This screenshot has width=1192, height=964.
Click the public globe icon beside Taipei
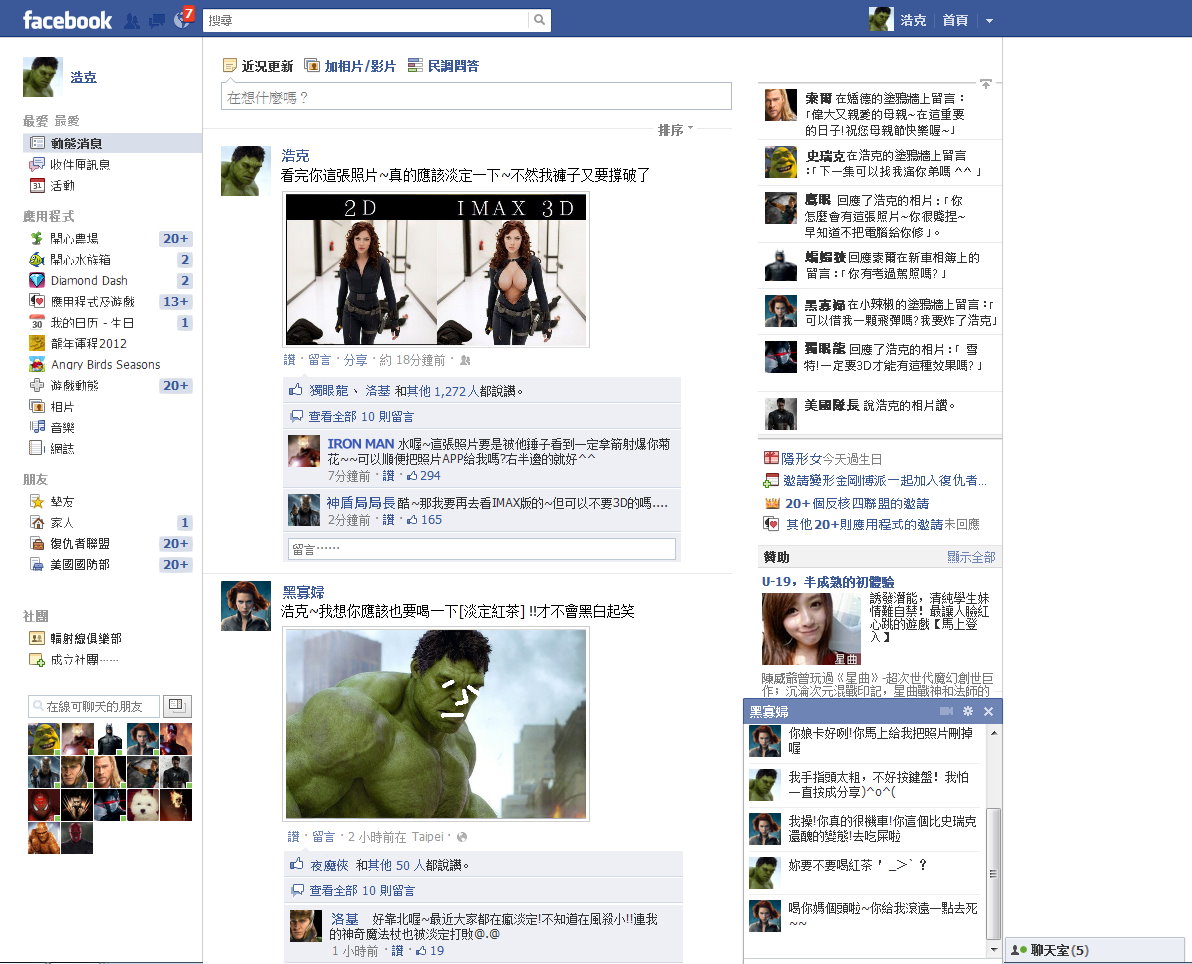click(461, 837)
